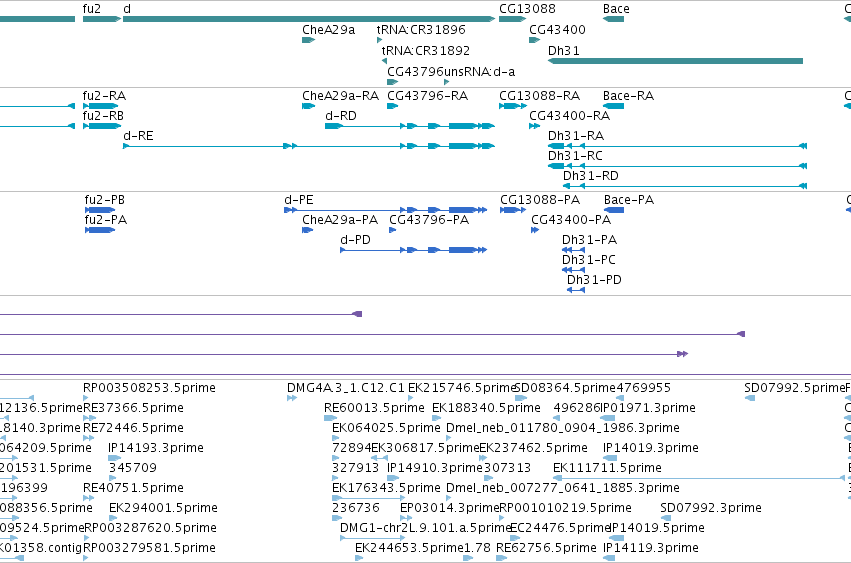Select the d-PD protein label
Screen dimensions: 851x563
point(355,240)
